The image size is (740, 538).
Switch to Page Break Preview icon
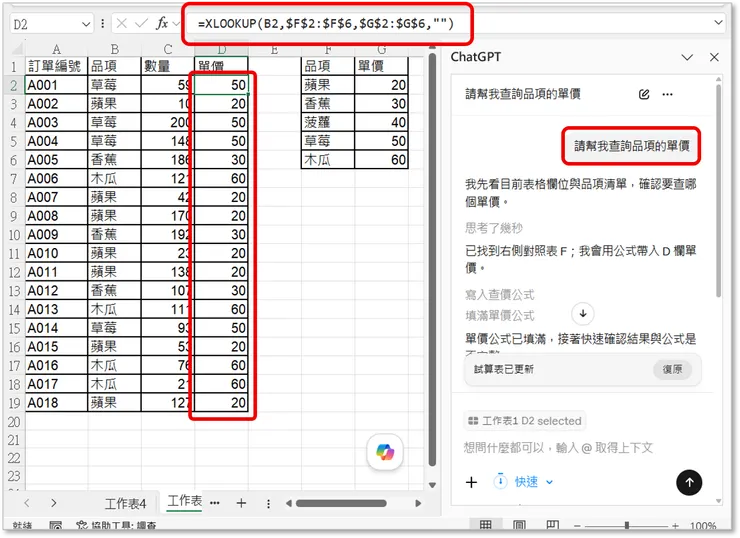coord(553,525)
